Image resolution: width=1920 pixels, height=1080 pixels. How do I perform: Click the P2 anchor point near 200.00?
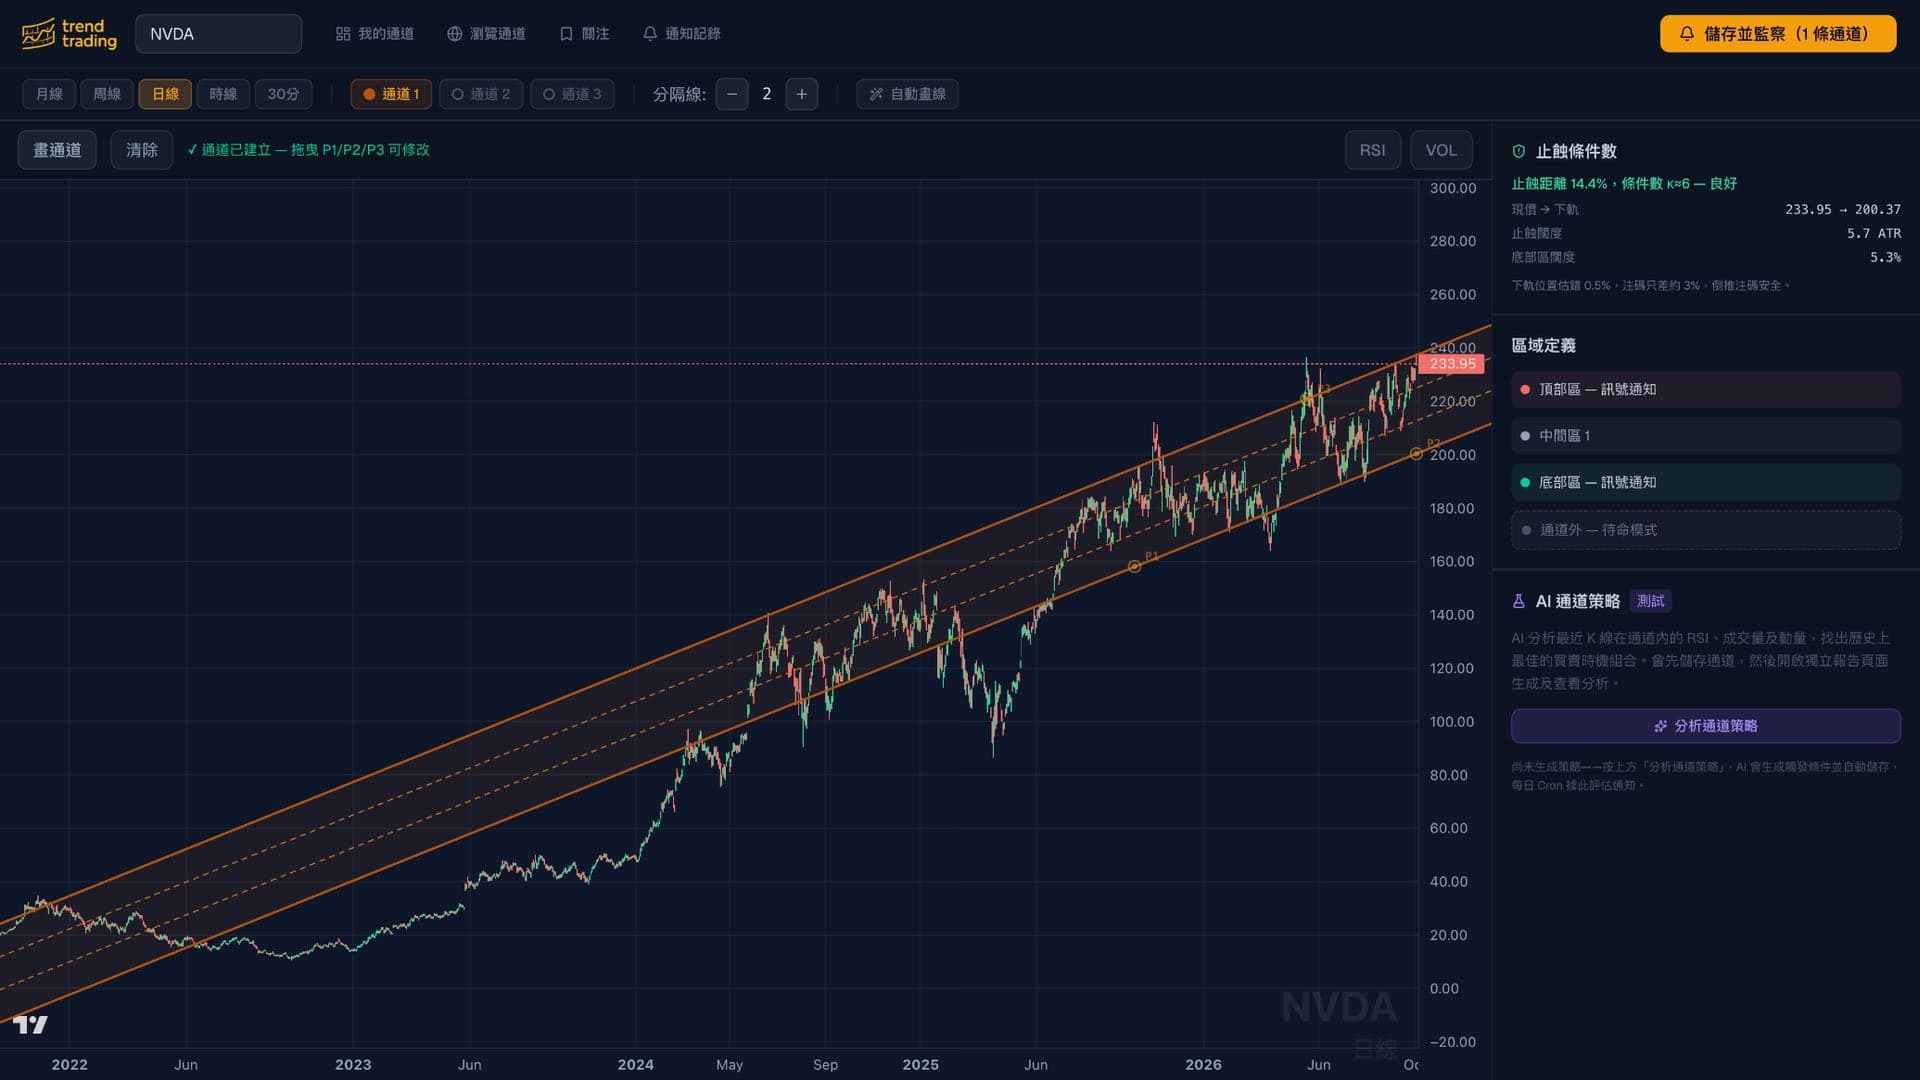click(1416, 454)
